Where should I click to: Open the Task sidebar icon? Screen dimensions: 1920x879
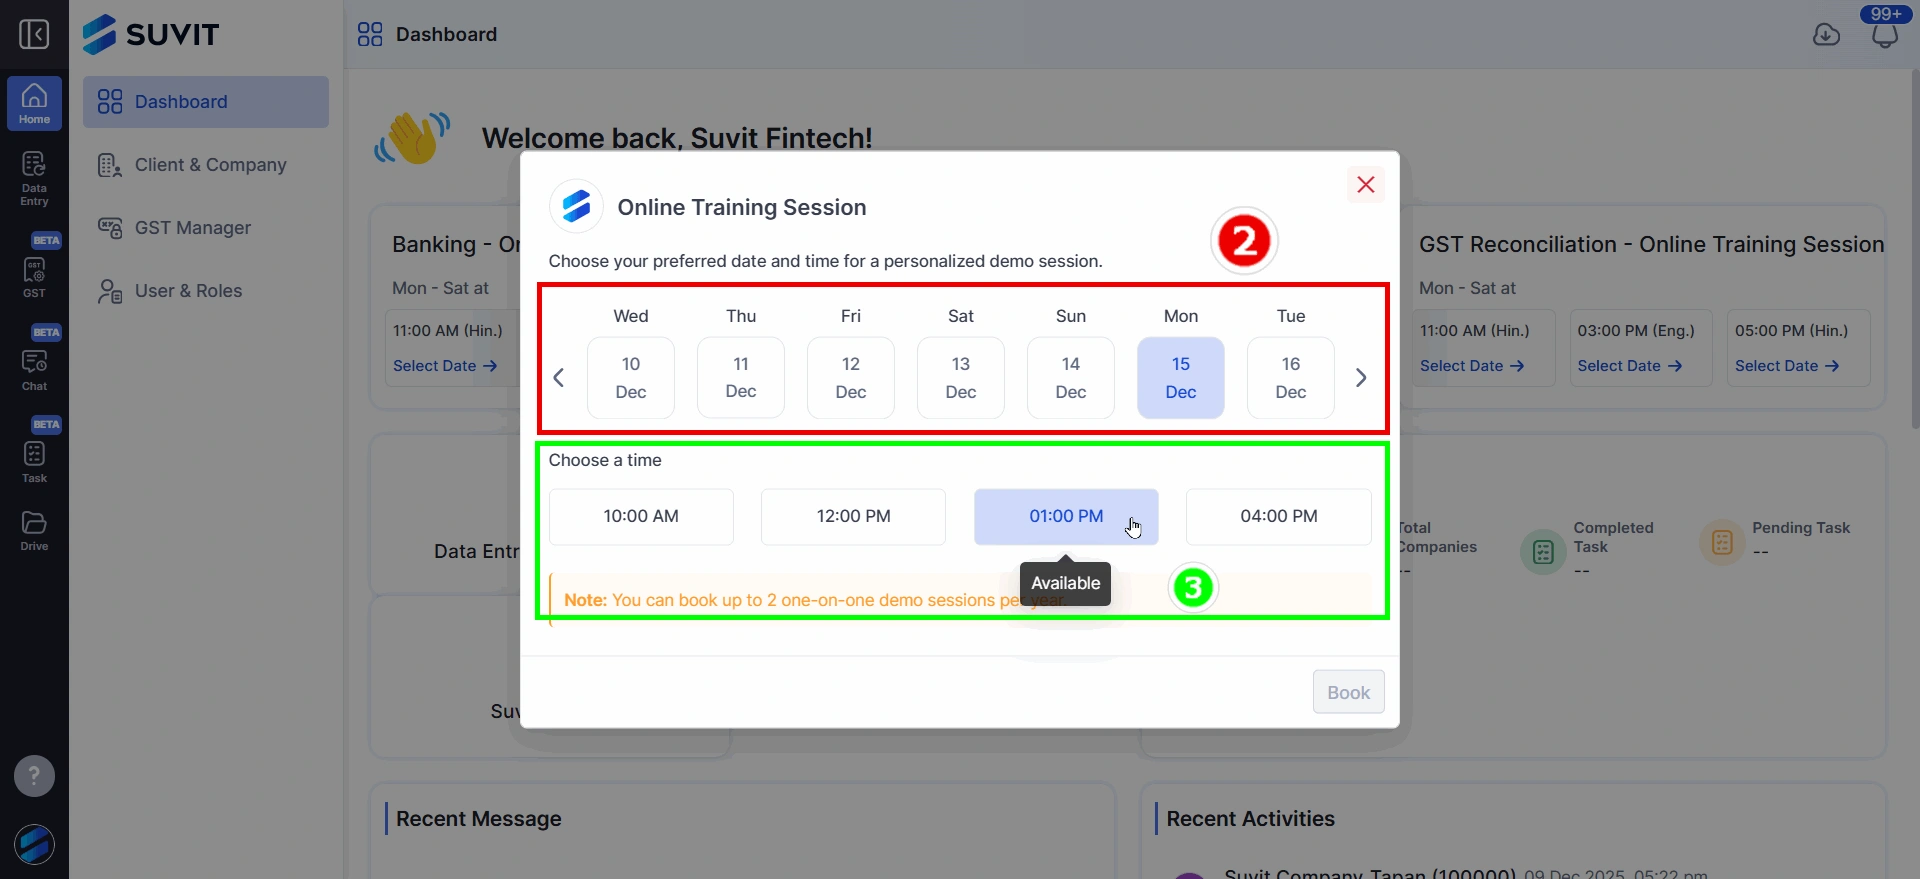(x=34, y=460)
